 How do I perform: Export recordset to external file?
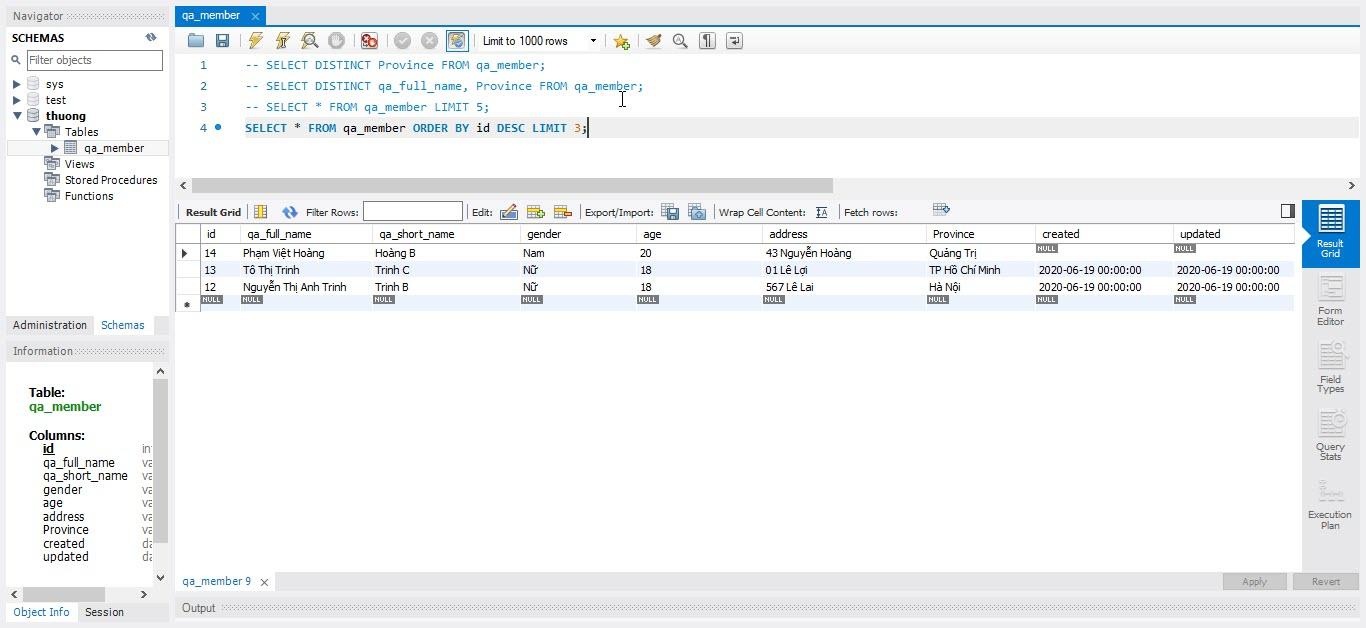click(x=670, y=212)
